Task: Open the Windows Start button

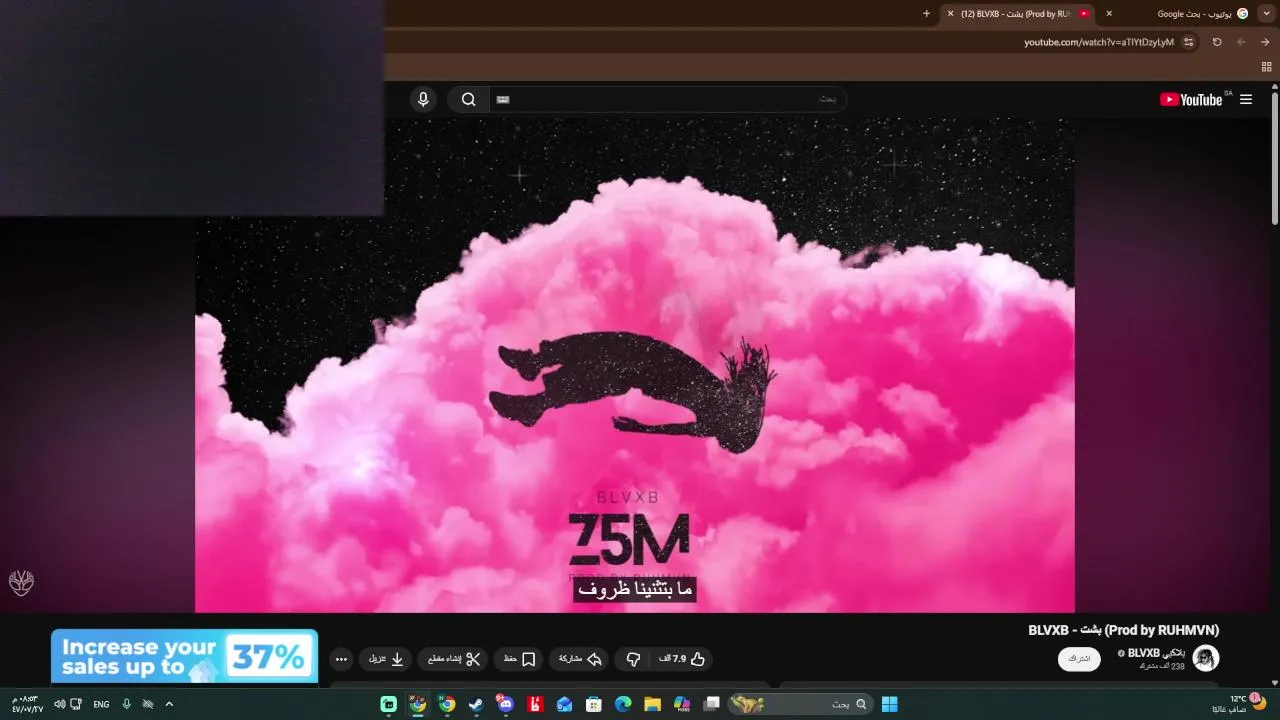Action: tap(889, 704)
